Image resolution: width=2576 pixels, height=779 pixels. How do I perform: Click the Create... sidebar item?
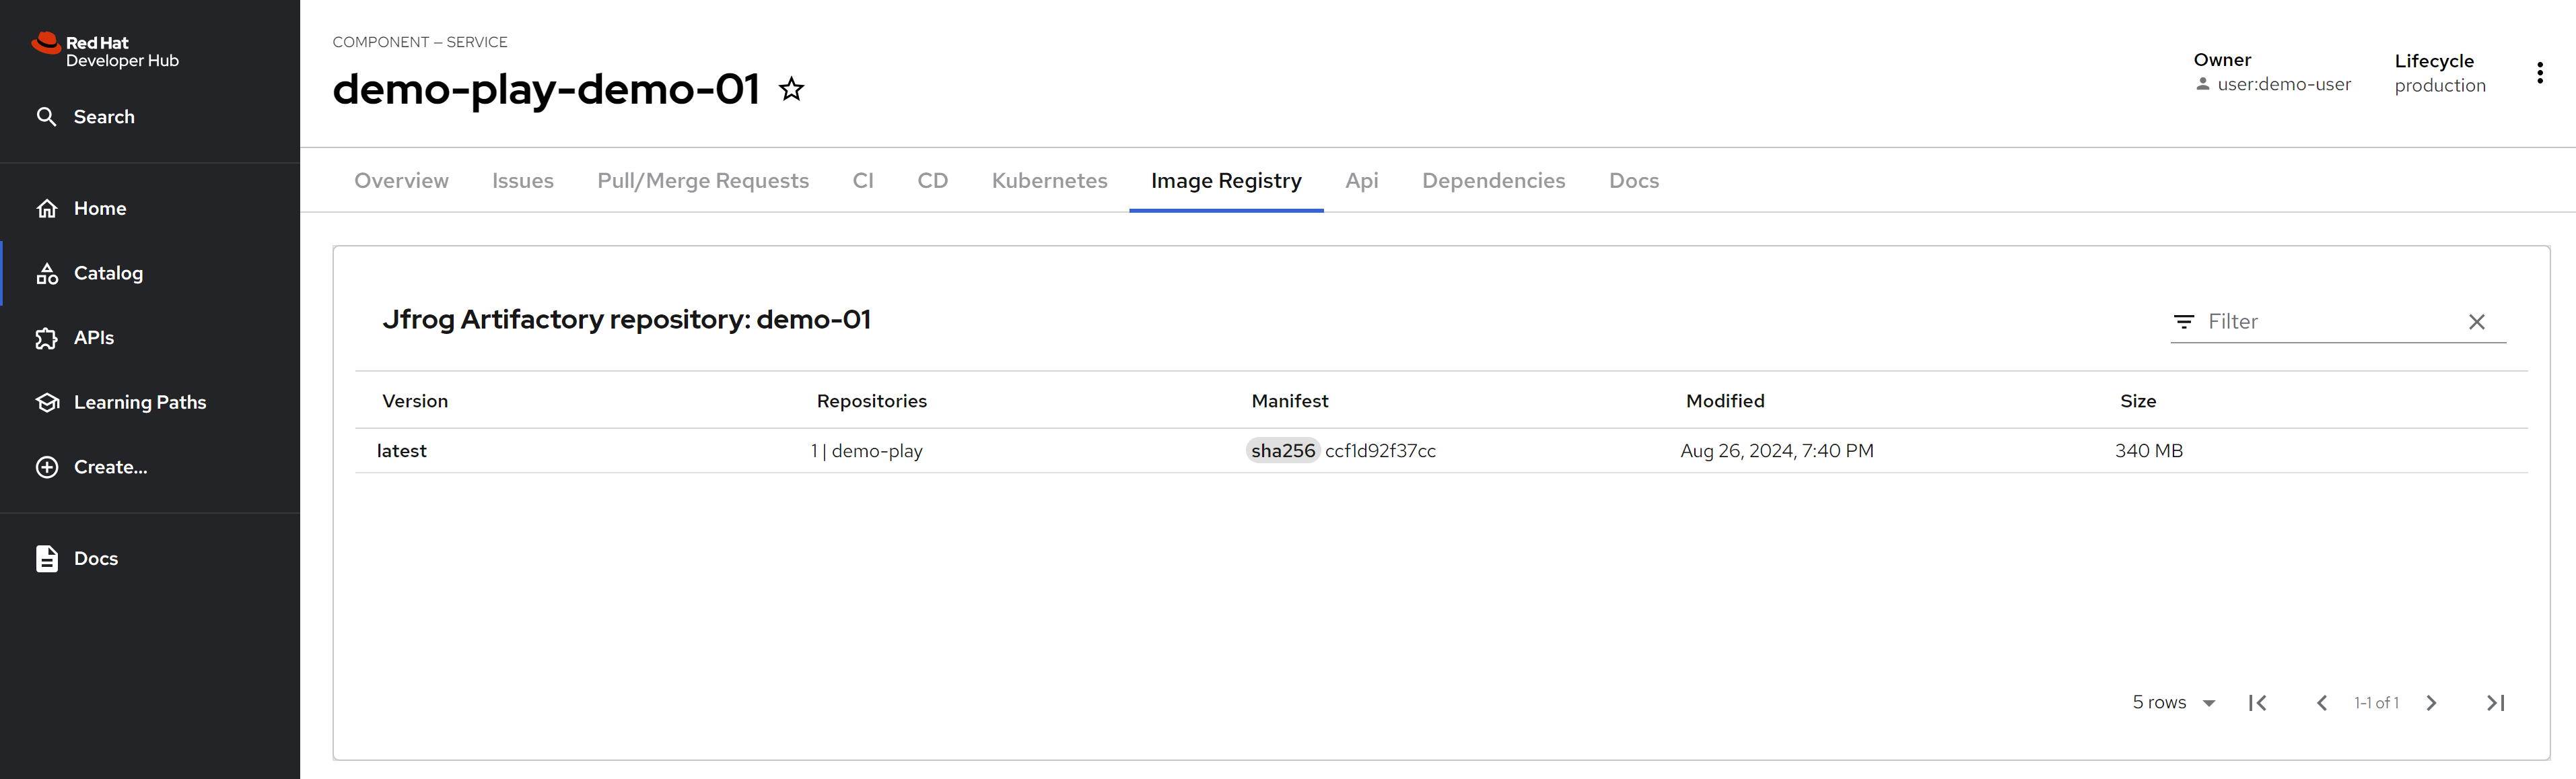110,467
